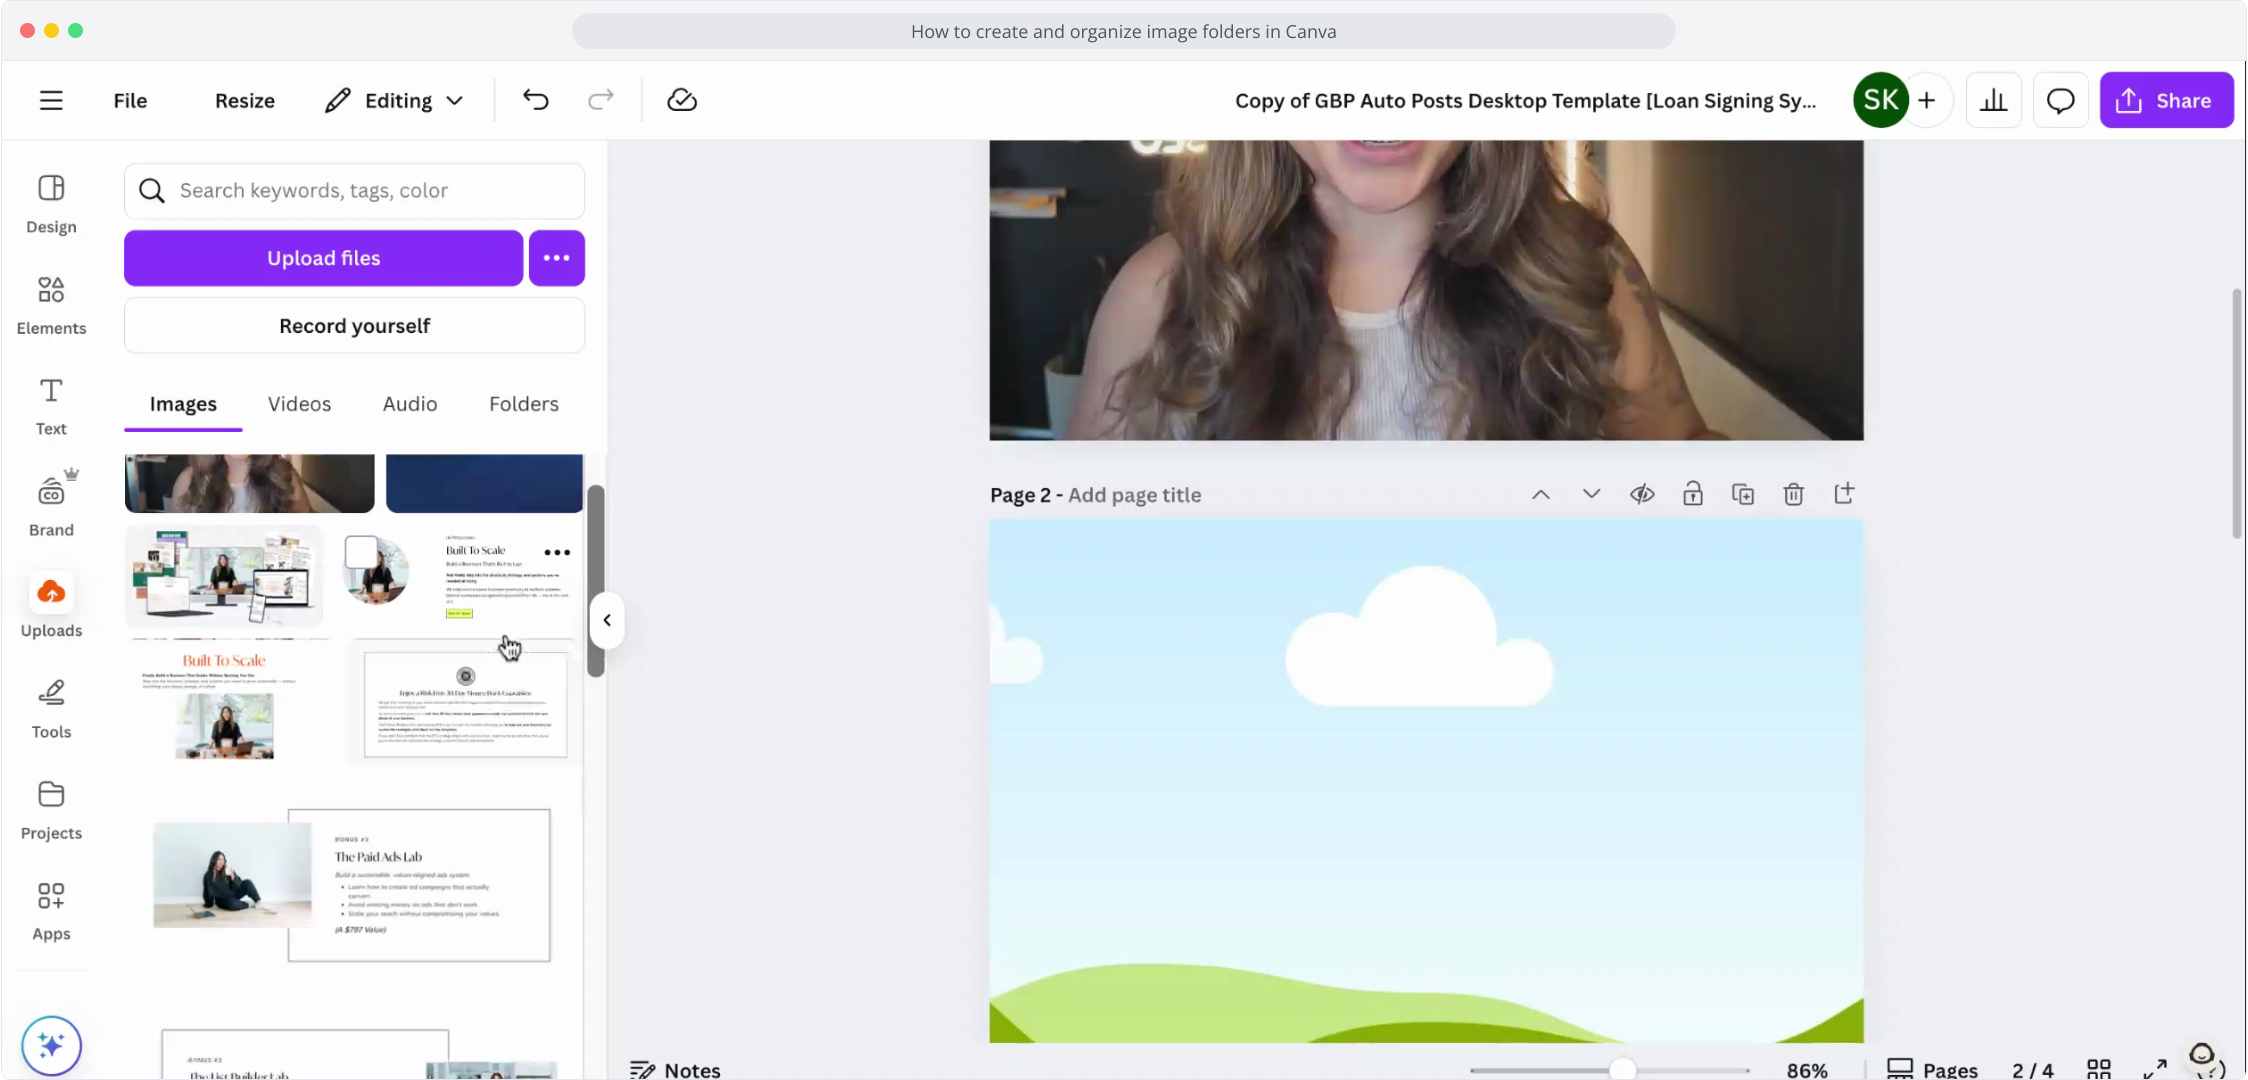This screenshot has height=1080, width=2248.
Task: Enter fullscreen present mode
Action: tap(2154, 1069)
